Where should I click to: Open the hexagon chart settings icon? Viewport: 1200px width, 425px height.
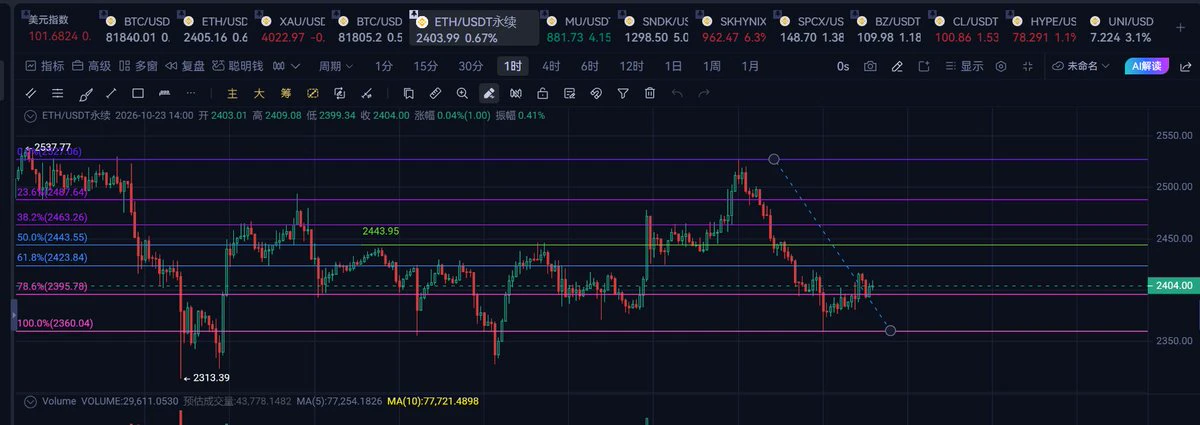(1001, 66)
